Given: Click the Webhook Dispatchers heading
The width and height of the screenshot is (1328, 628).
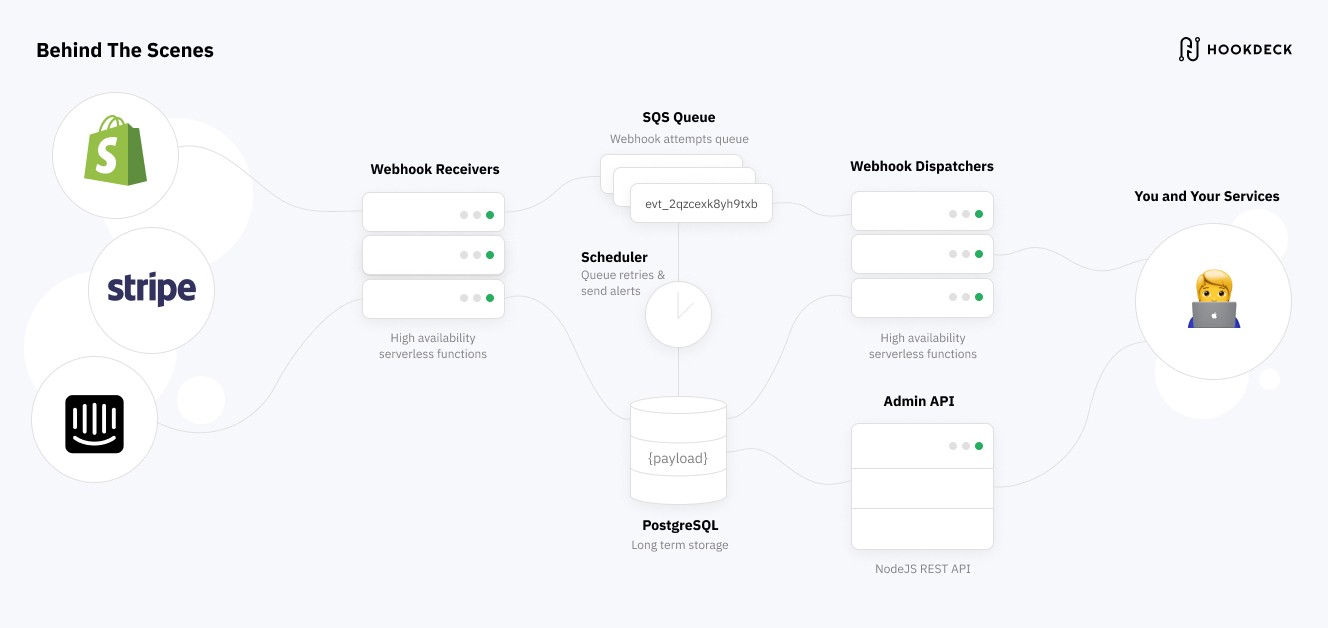Looking at the screenshot, I should point(922,166).
